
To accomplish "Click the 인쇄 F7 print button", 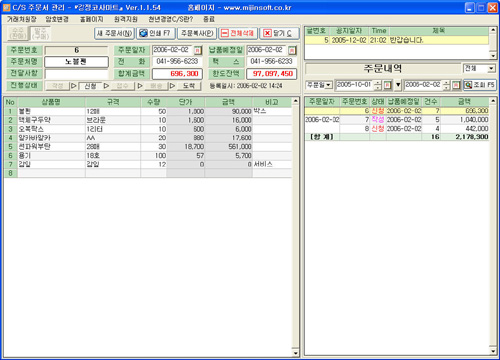I will pyautogui.click(x=155, y=33).
